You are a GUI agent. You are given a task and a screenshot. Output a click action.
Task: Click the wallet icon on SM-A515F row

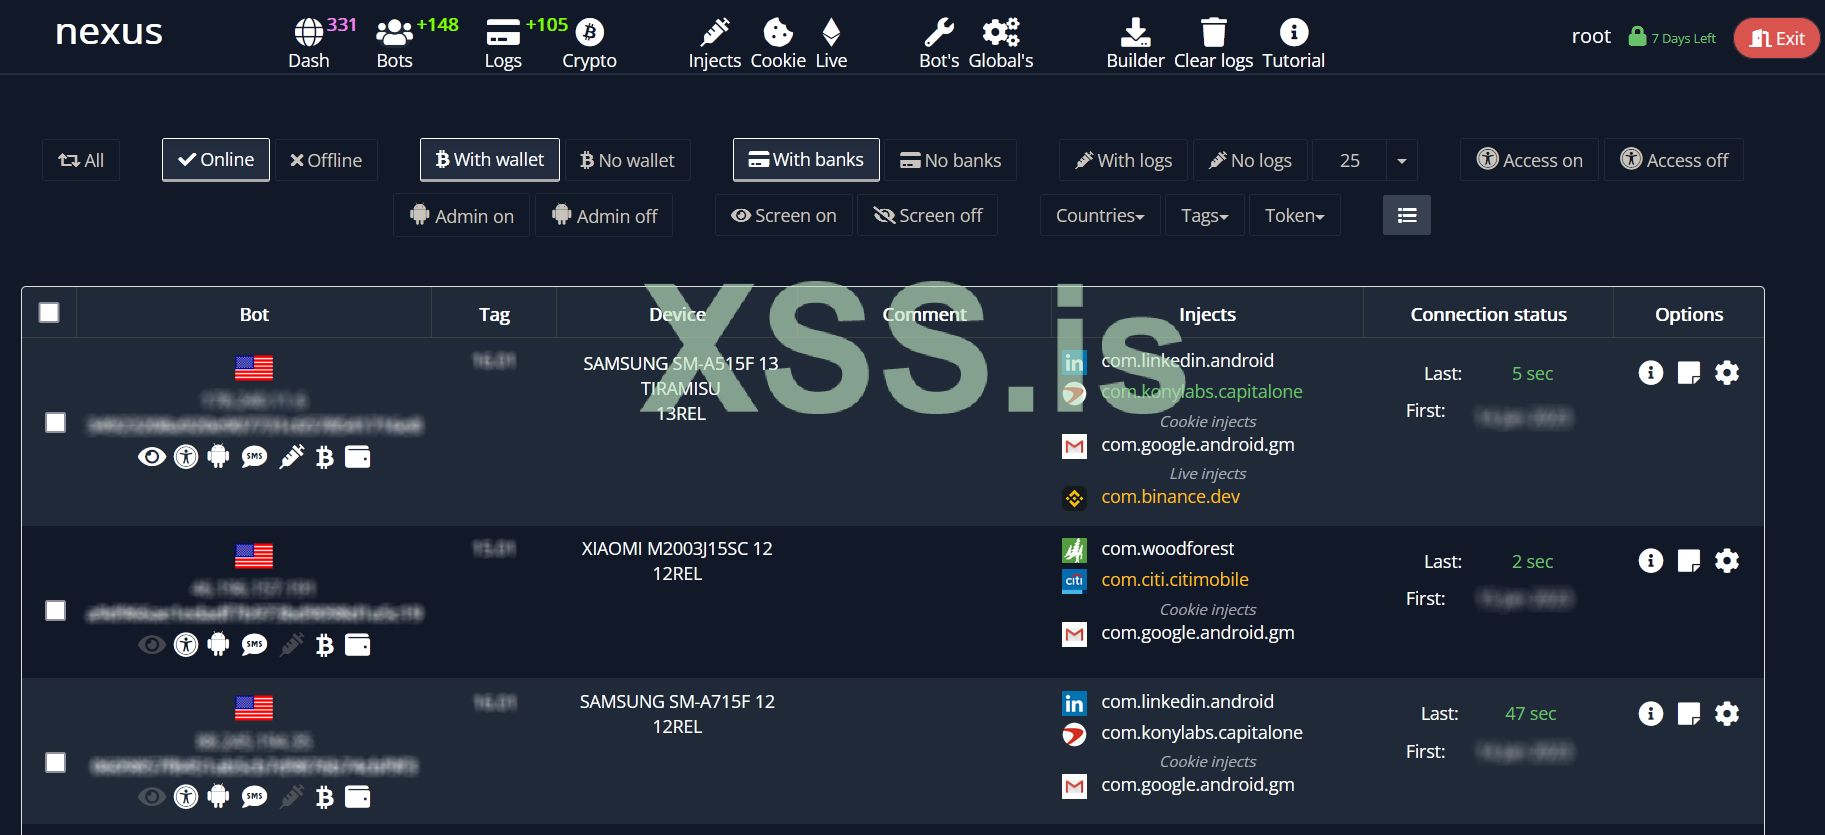pos(358,457)
